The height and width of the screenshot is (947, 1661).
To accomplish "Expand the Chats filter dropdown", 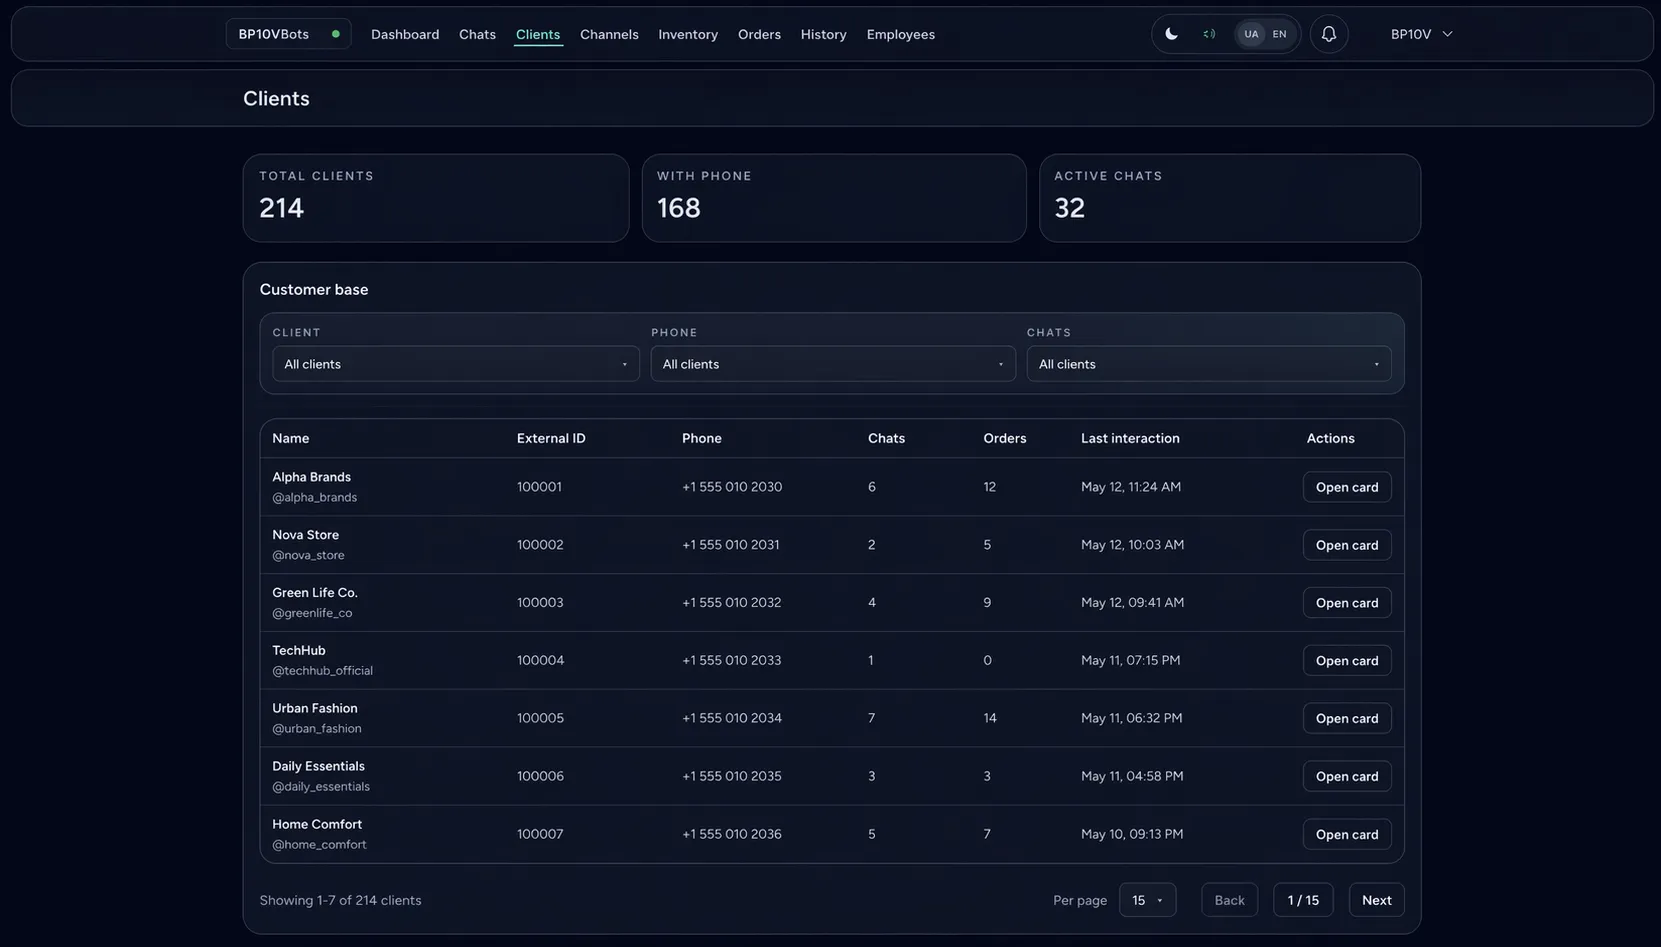I will click(1209, 364).
